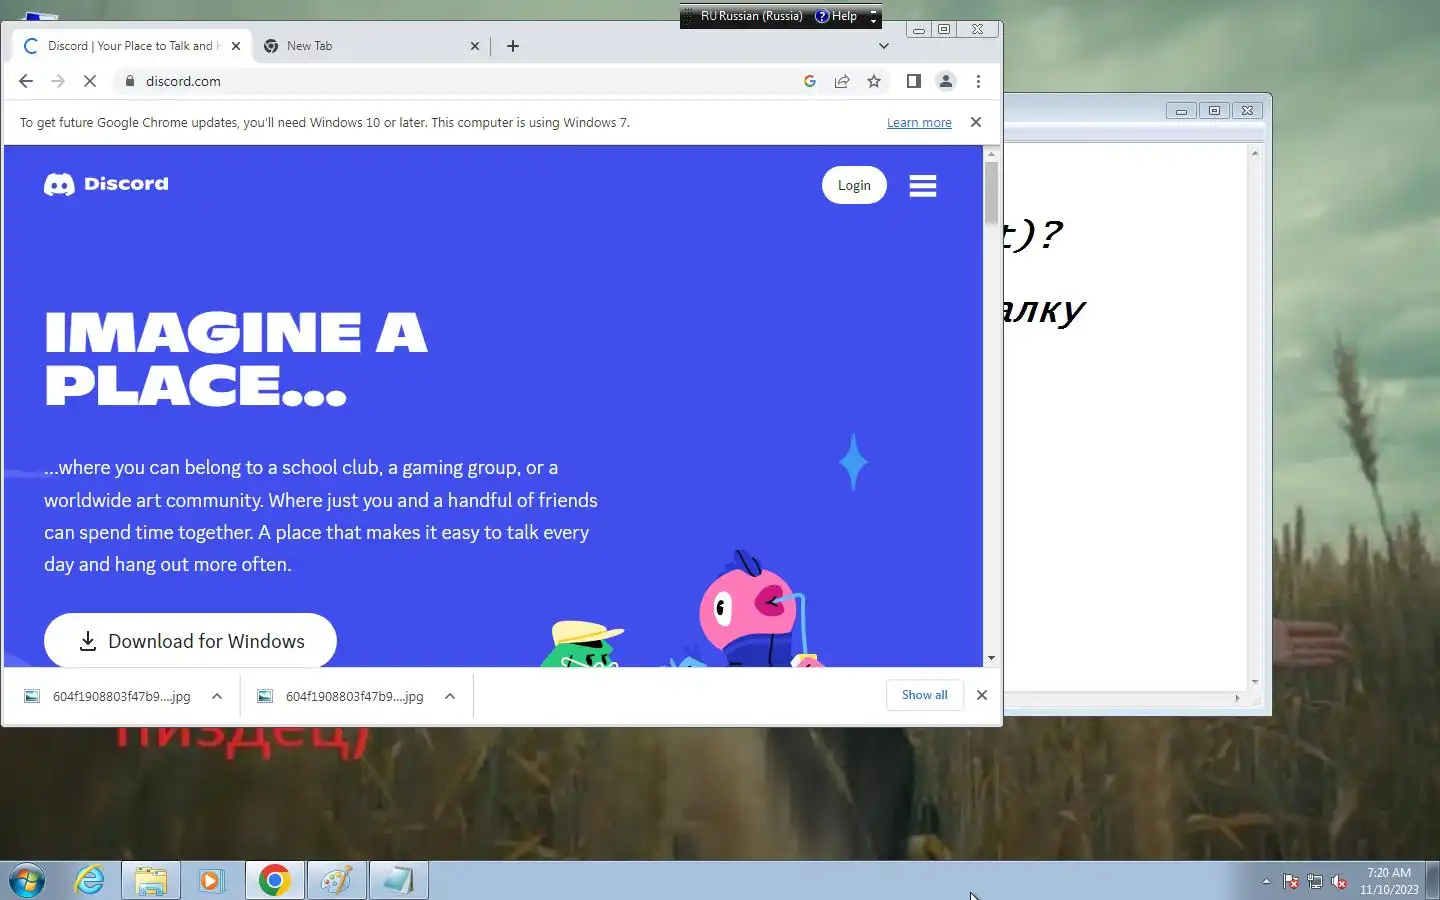
Task: Click the Action Center flag icon
Action: (1291, 881)
